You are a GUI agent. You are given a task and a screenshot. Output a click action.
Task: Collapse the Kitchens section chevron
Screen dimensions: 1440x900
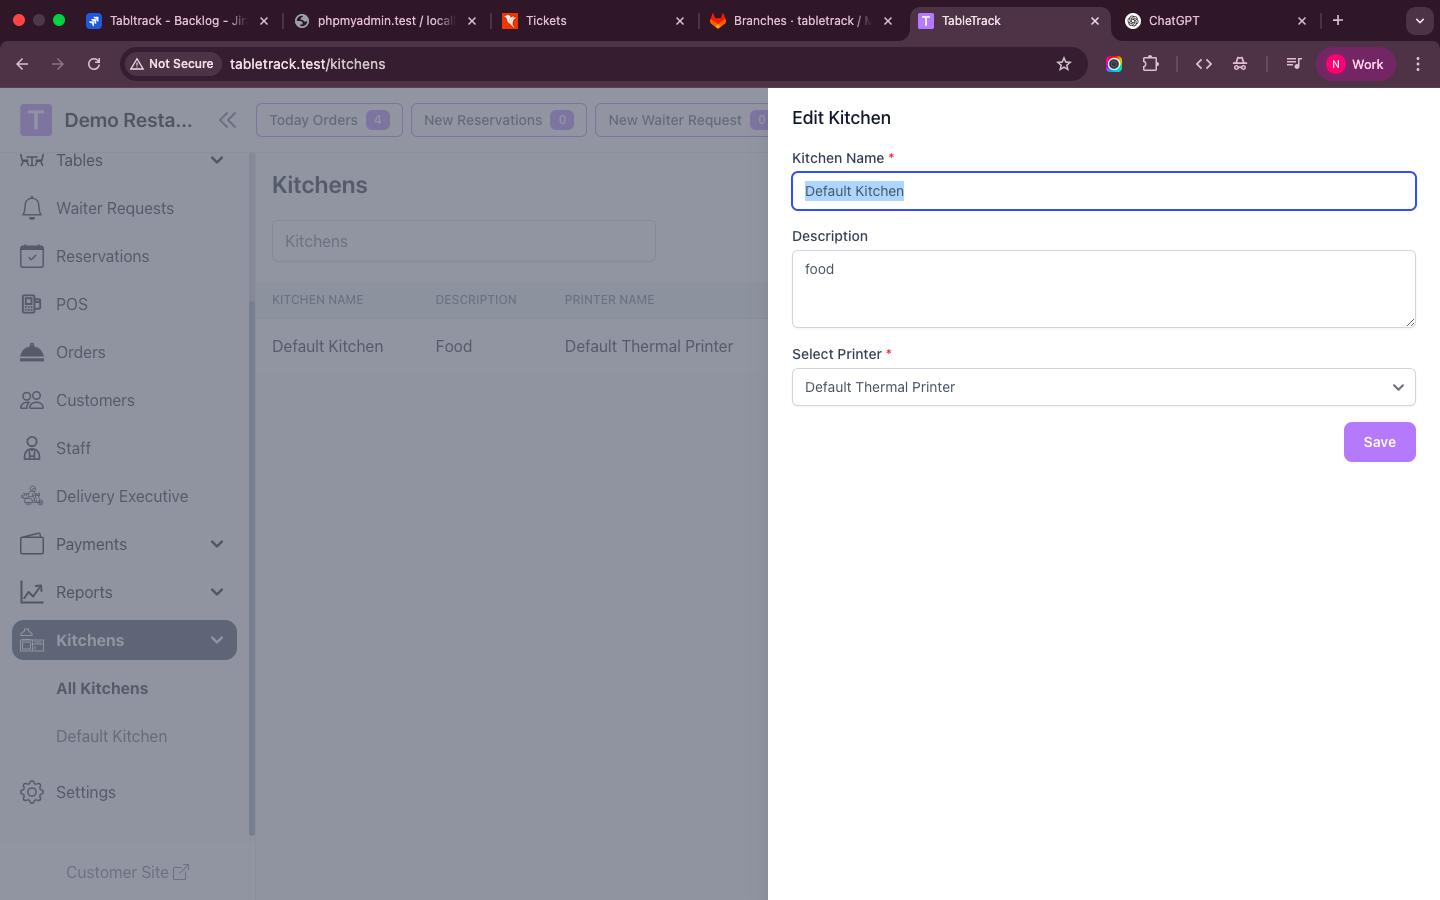click(x=217, y=640)
